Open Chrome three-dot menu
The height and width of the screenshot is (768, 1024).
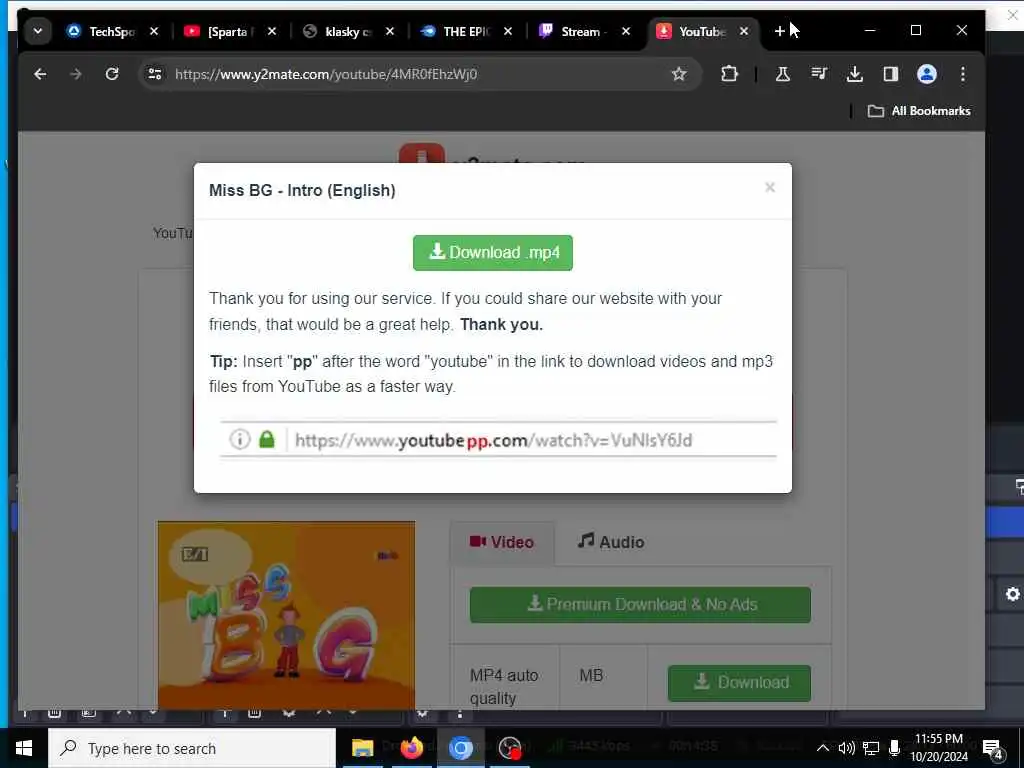pos(963,74)
